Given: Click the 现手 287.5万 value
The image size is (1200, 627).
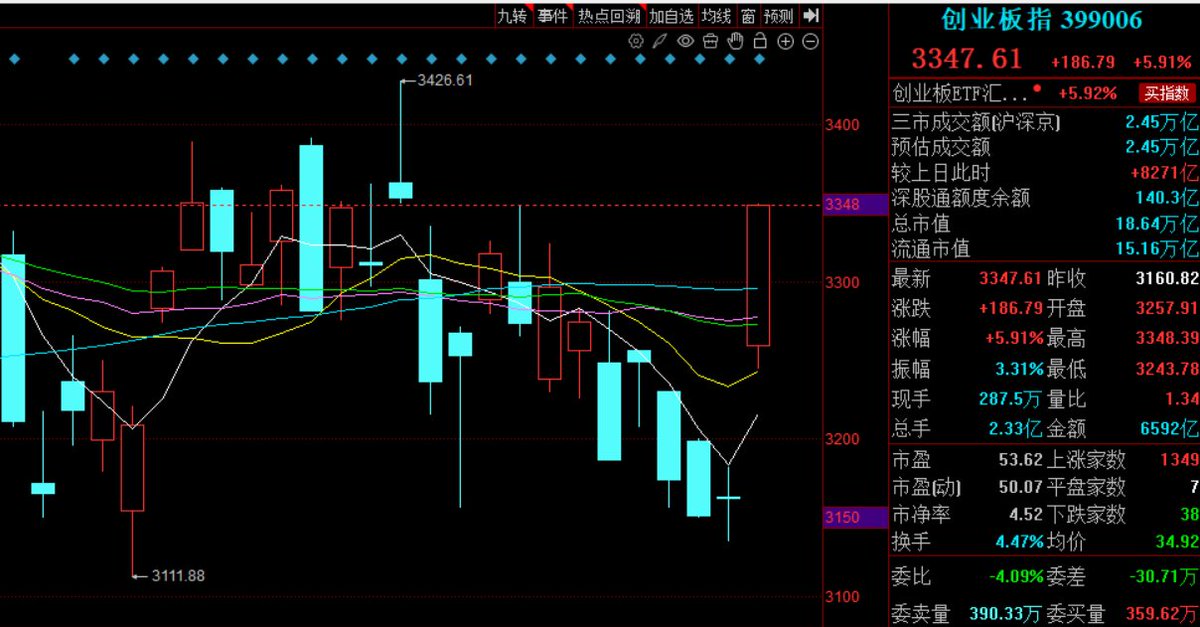Looking at the screenshot, I should click(1010, 399).
